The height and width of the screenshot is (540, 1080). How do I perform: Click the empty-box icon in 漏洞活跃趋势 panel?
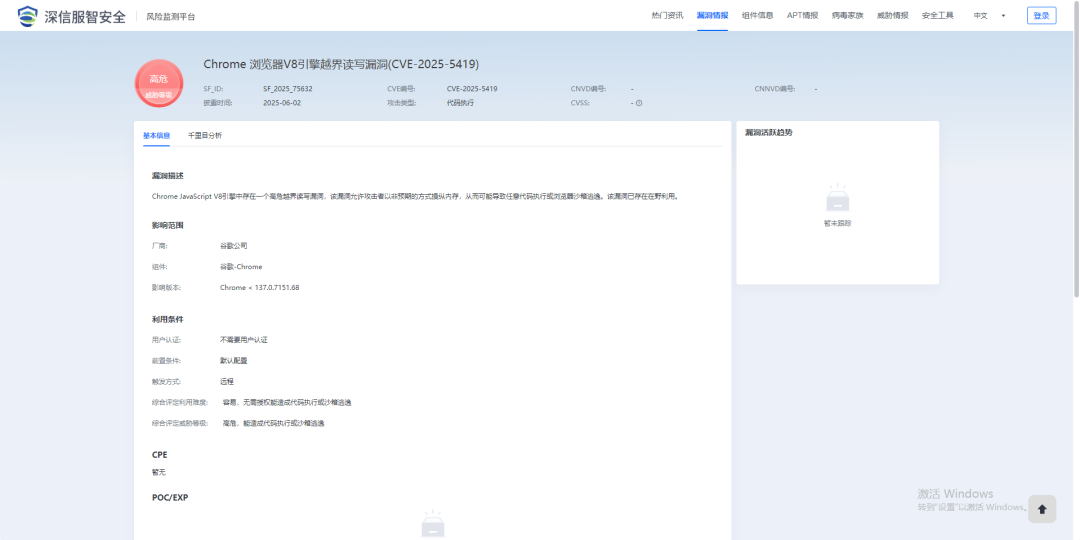838,198
